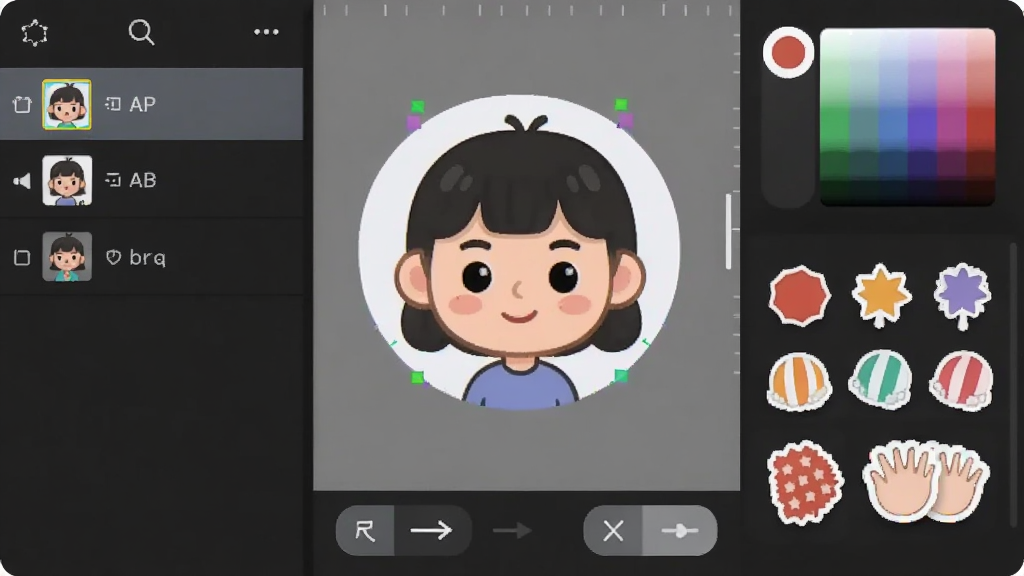Select the orange star-leaf sticker
This screenshot has height=576, width=1024.
pyautogui.click(x=882, y=296)
